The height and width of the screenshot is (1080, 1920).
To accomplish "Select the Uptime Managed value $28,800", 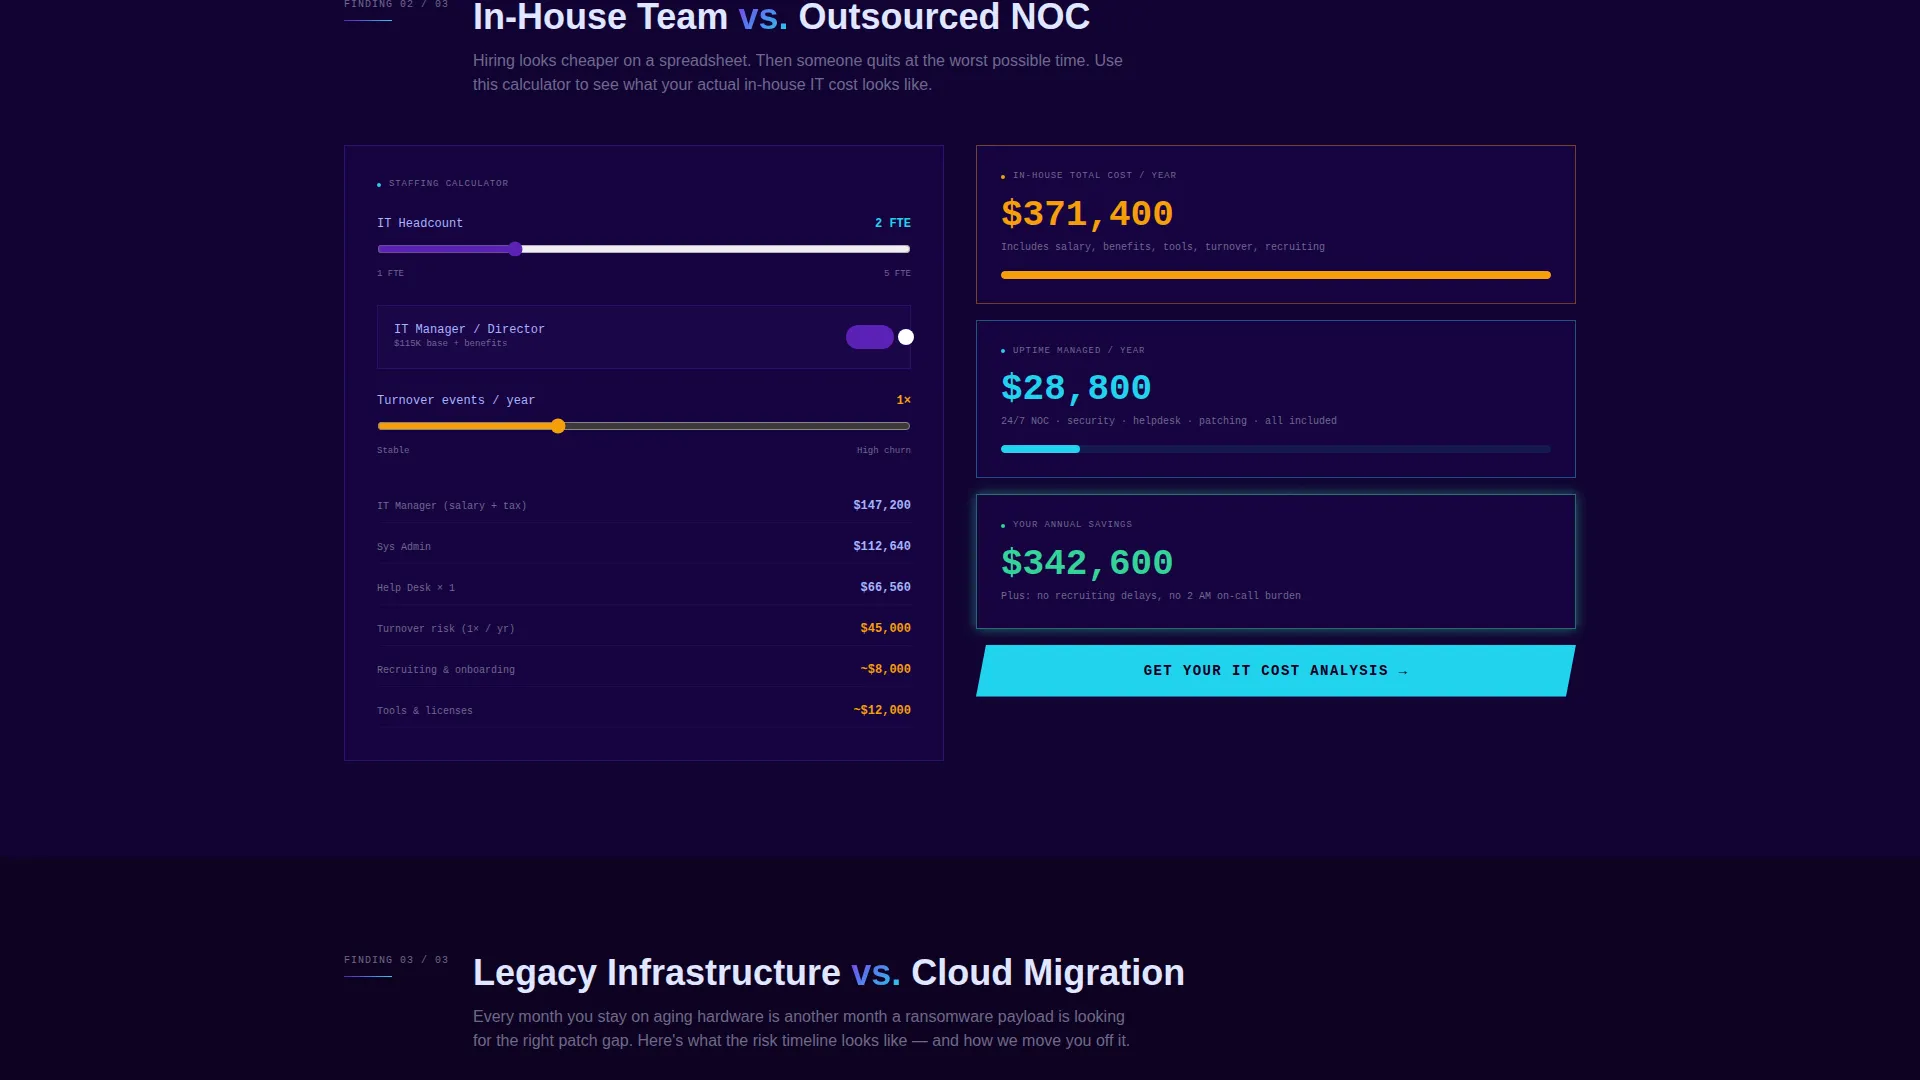I will click(x=1076, y=388).
